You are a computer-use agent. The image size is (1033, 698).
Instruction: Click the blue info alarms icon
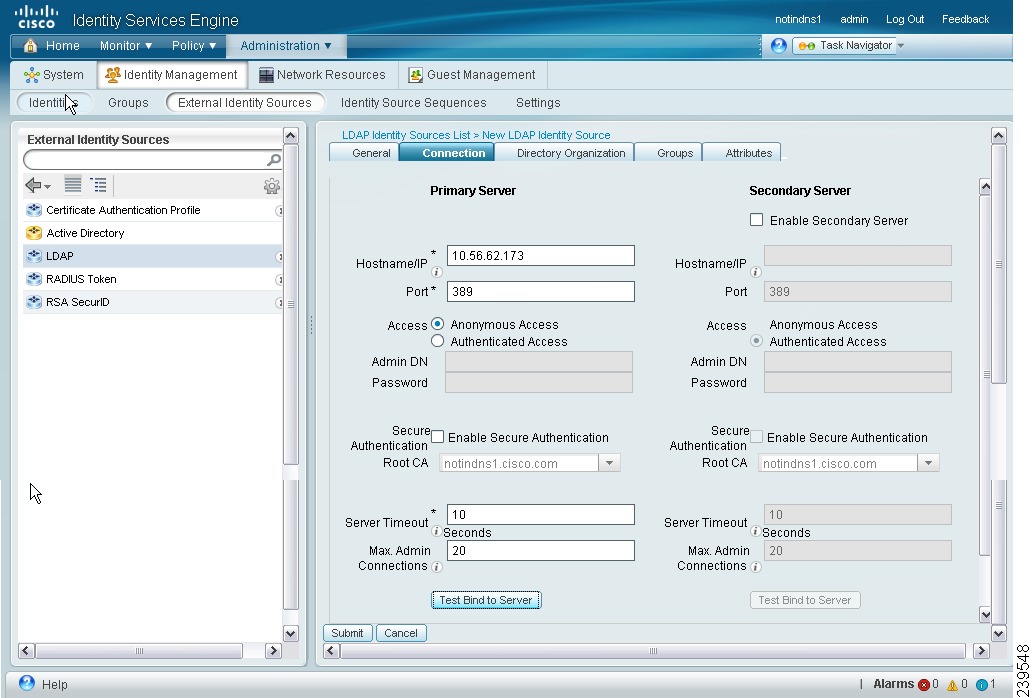click(982, 685)
